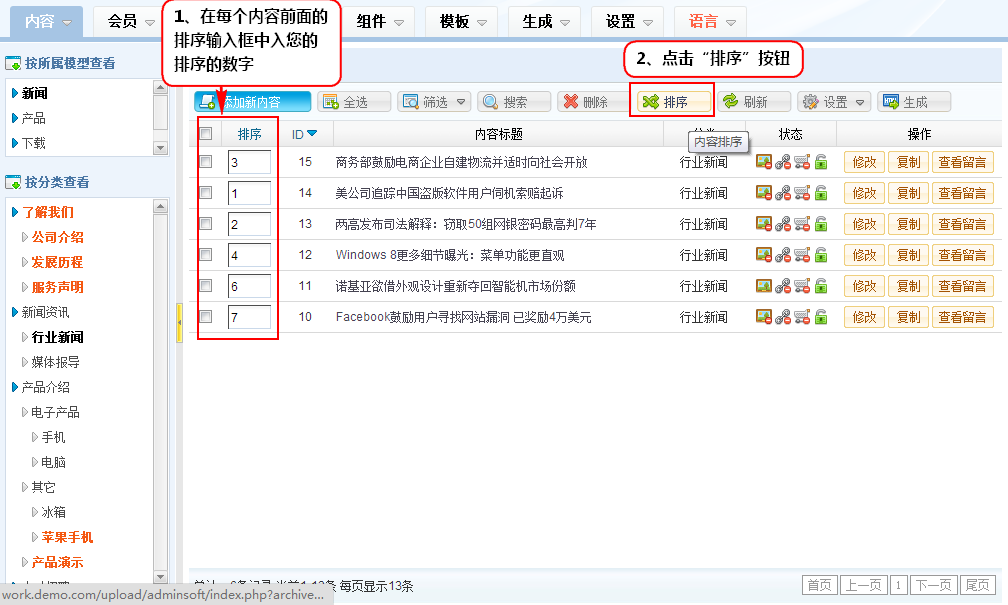The image size is (1008, 605).
Task: Click 修改 button for Windows 8 article
Action: [864, 255]
